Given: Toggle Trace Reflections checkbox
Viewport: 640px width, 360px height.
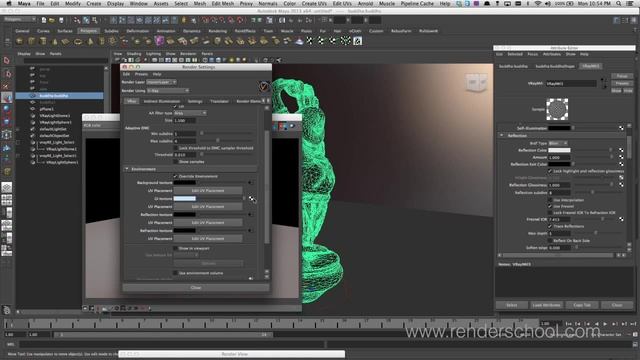Looking at the screenshot, I should 550,226.
